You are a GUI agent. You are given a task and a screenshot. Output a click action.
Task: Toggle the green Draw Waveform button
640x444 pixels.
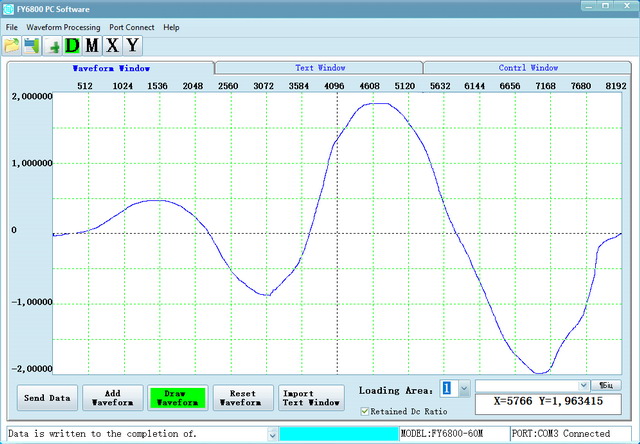(178, 398)
